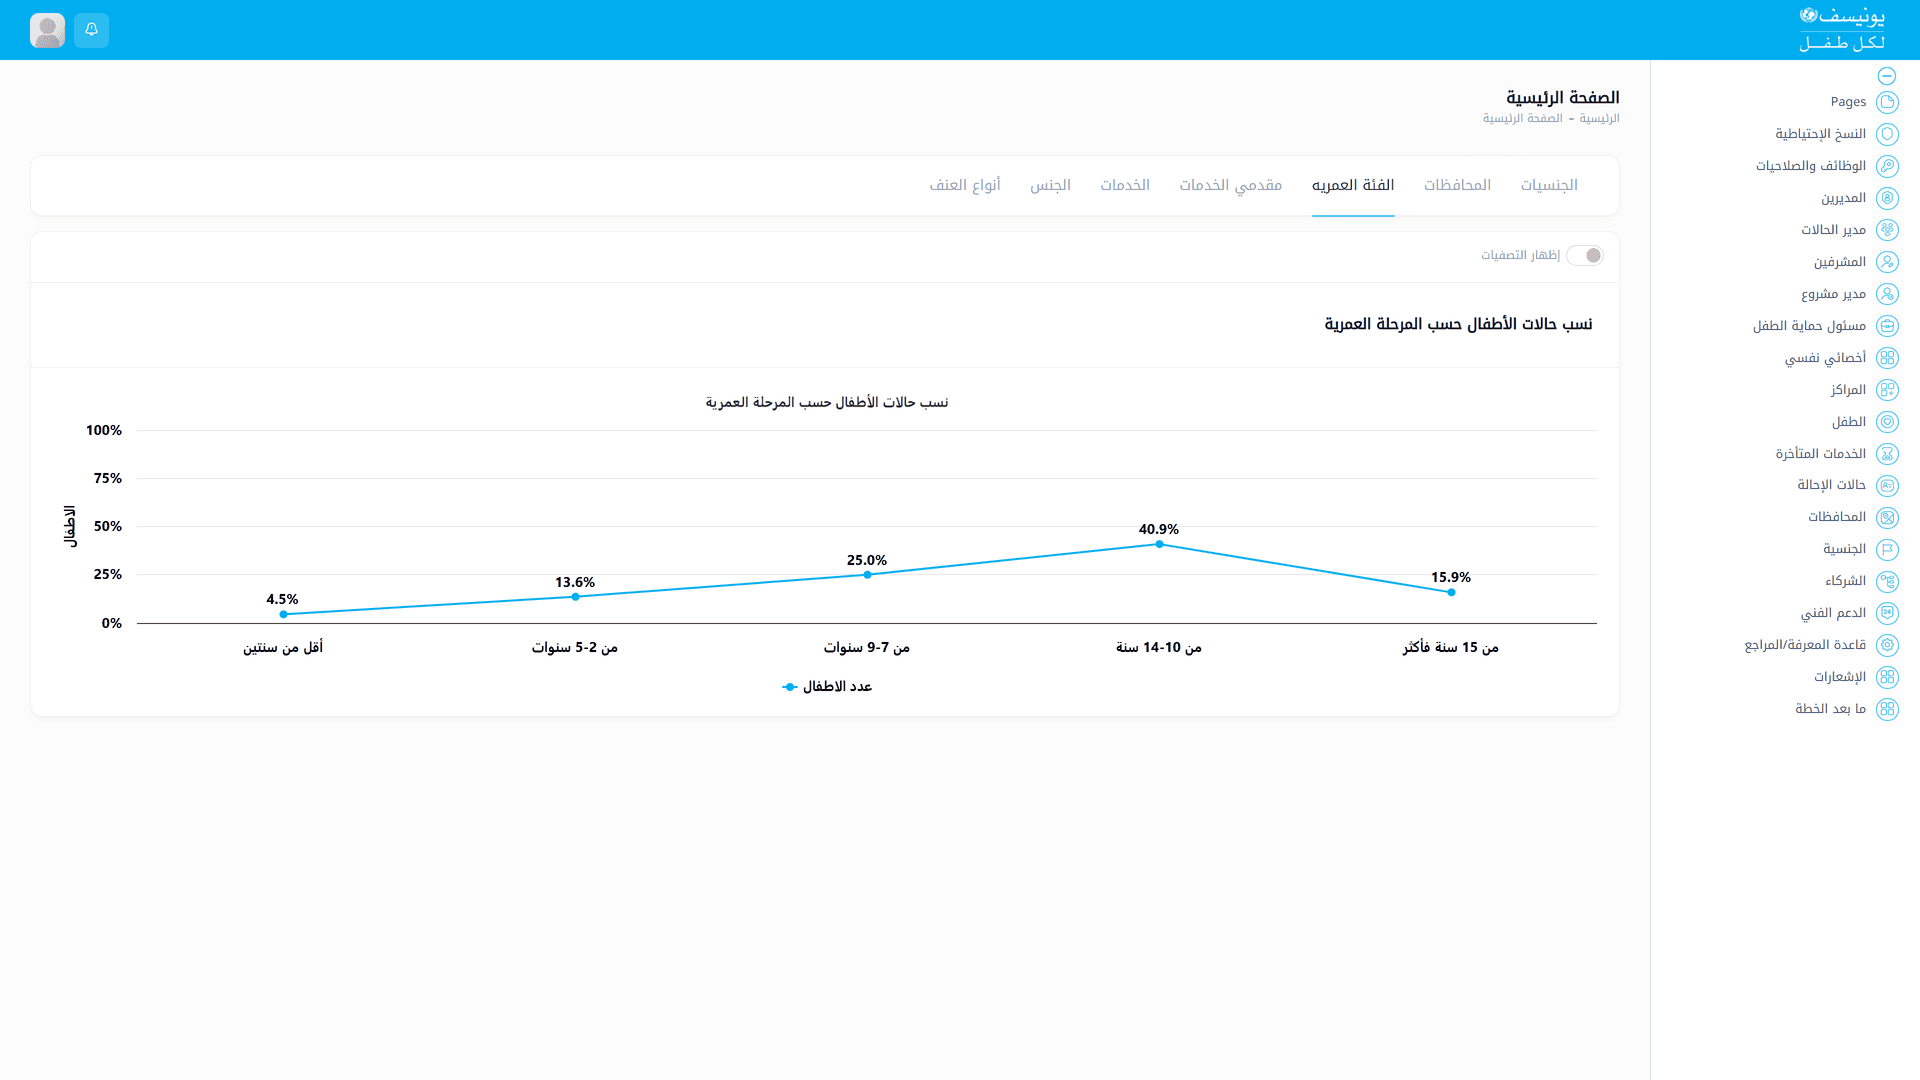Click the الخدمات المتأخرة hourglass icon
Image resolution: width=1920 pixels, height=1080 pixels.
[1887, 454]
